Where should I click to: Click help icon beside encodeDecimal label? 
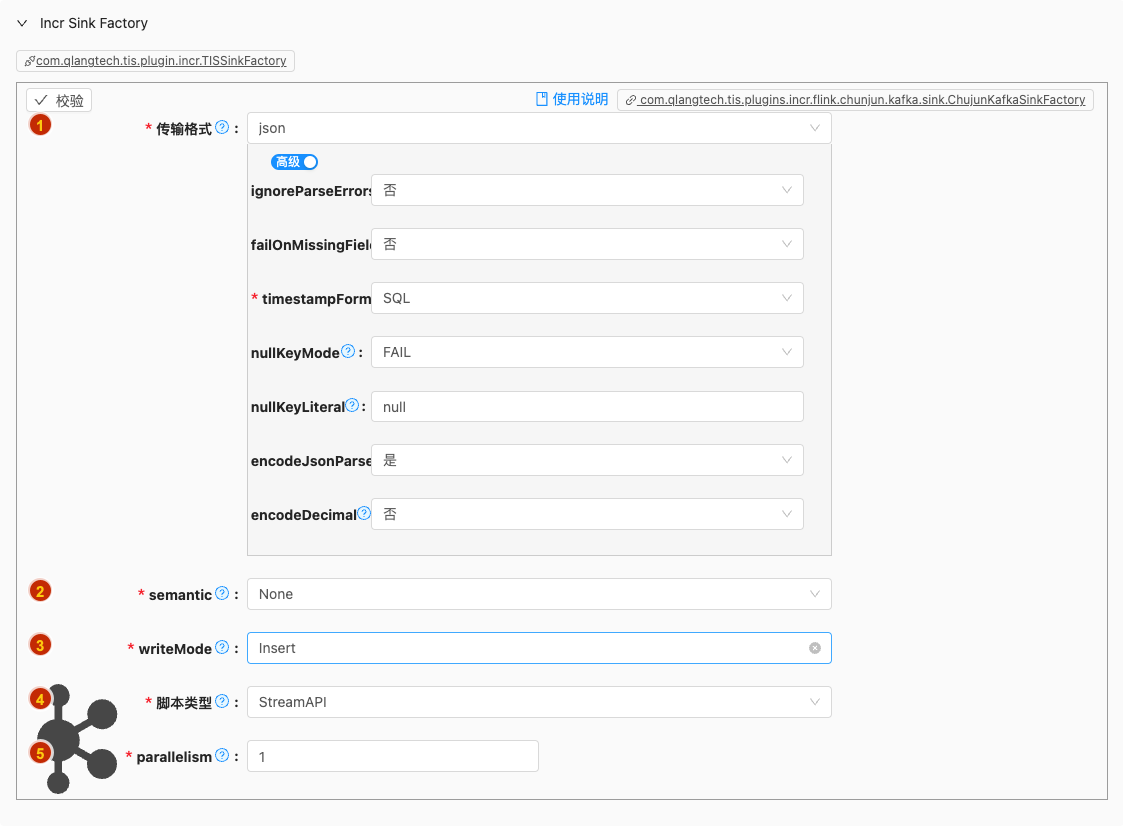pyautogui.click(x=364, y=514)
